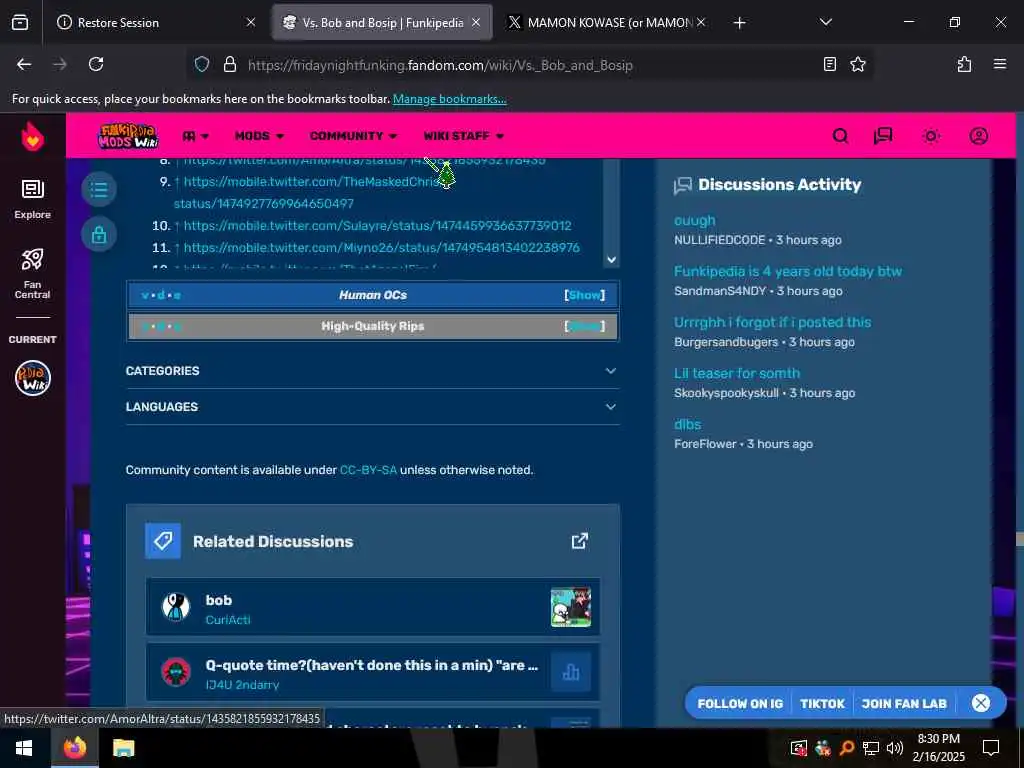The width and height of the screenshot is (1024, 768).
Task: Open the bob discussion thumbnail image
Action: click(x=571, y=607)
